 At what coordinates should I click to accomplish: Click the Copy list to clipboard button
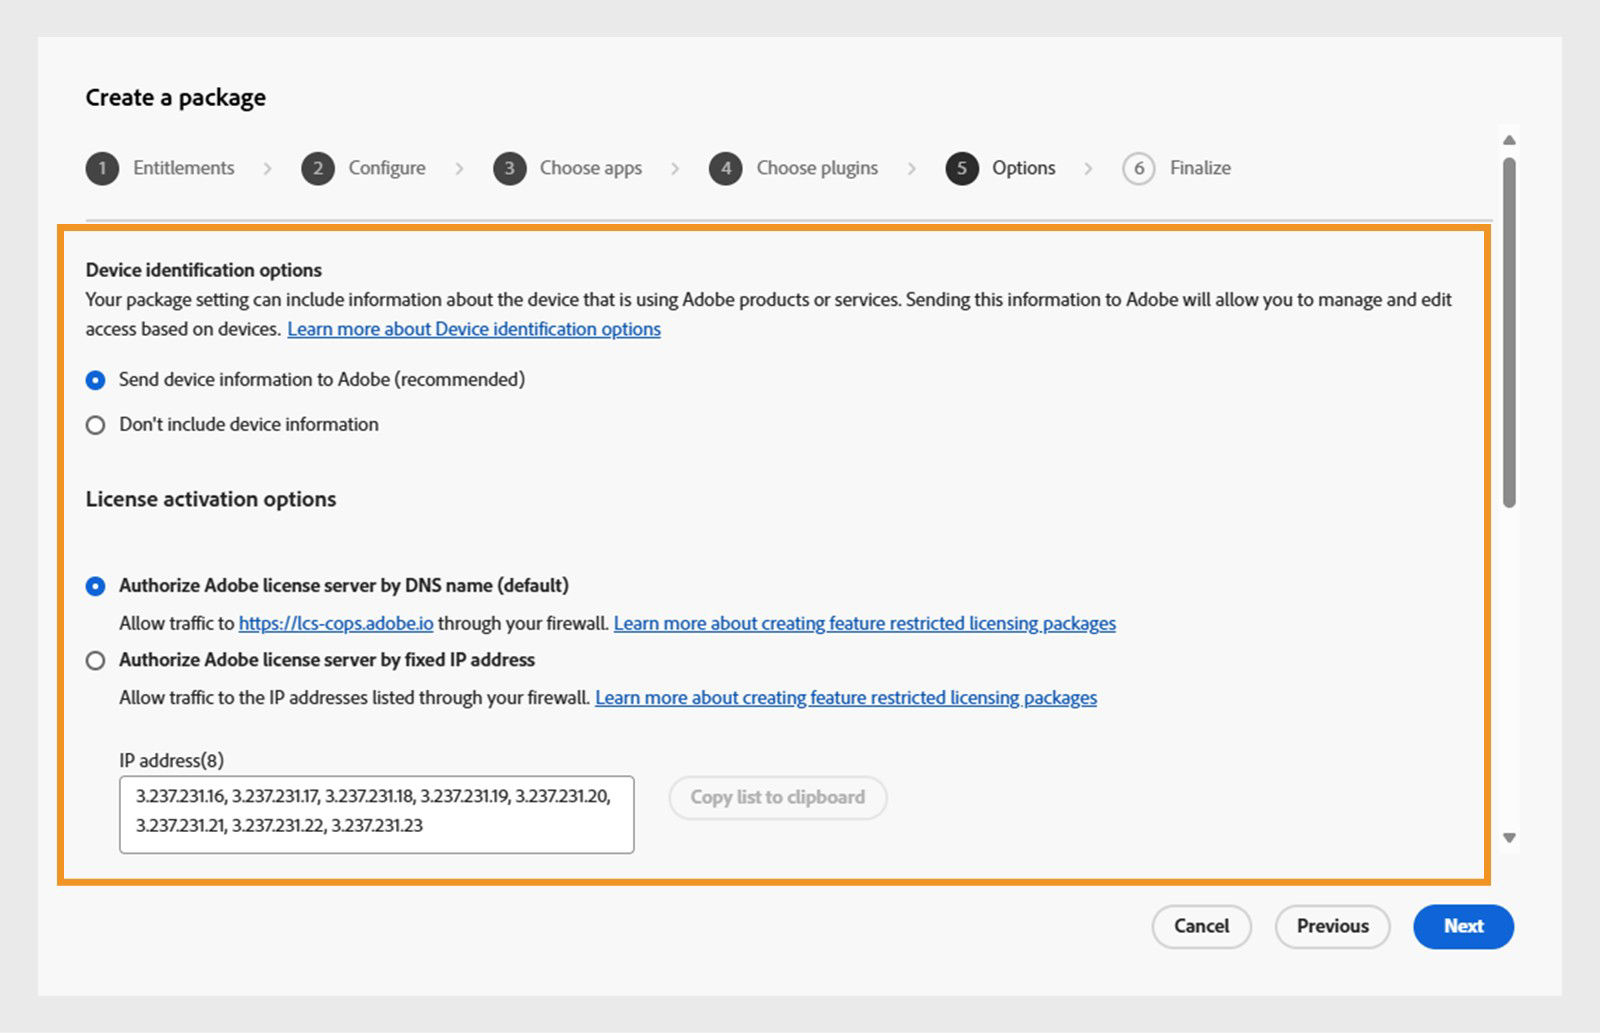pos(777,797)
